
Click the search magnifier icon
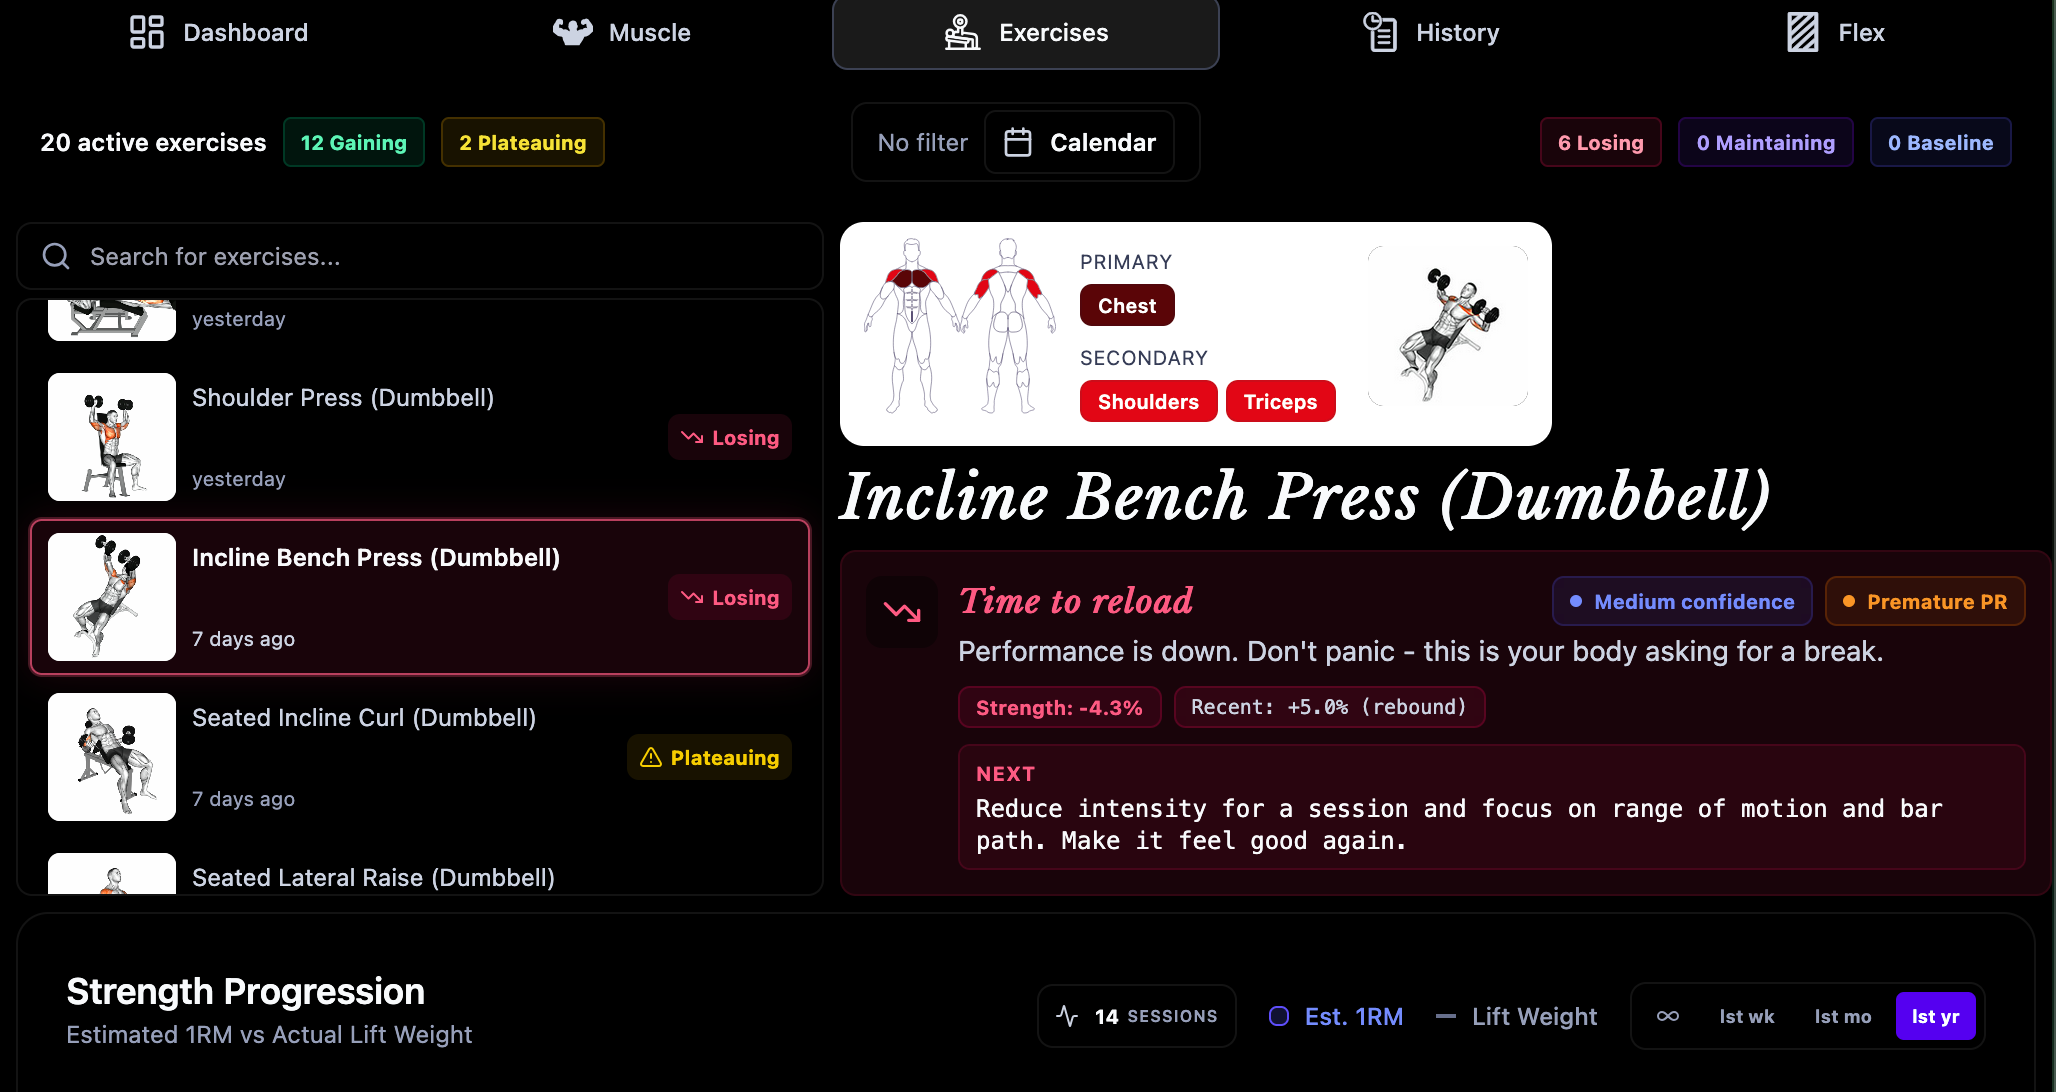56,257
